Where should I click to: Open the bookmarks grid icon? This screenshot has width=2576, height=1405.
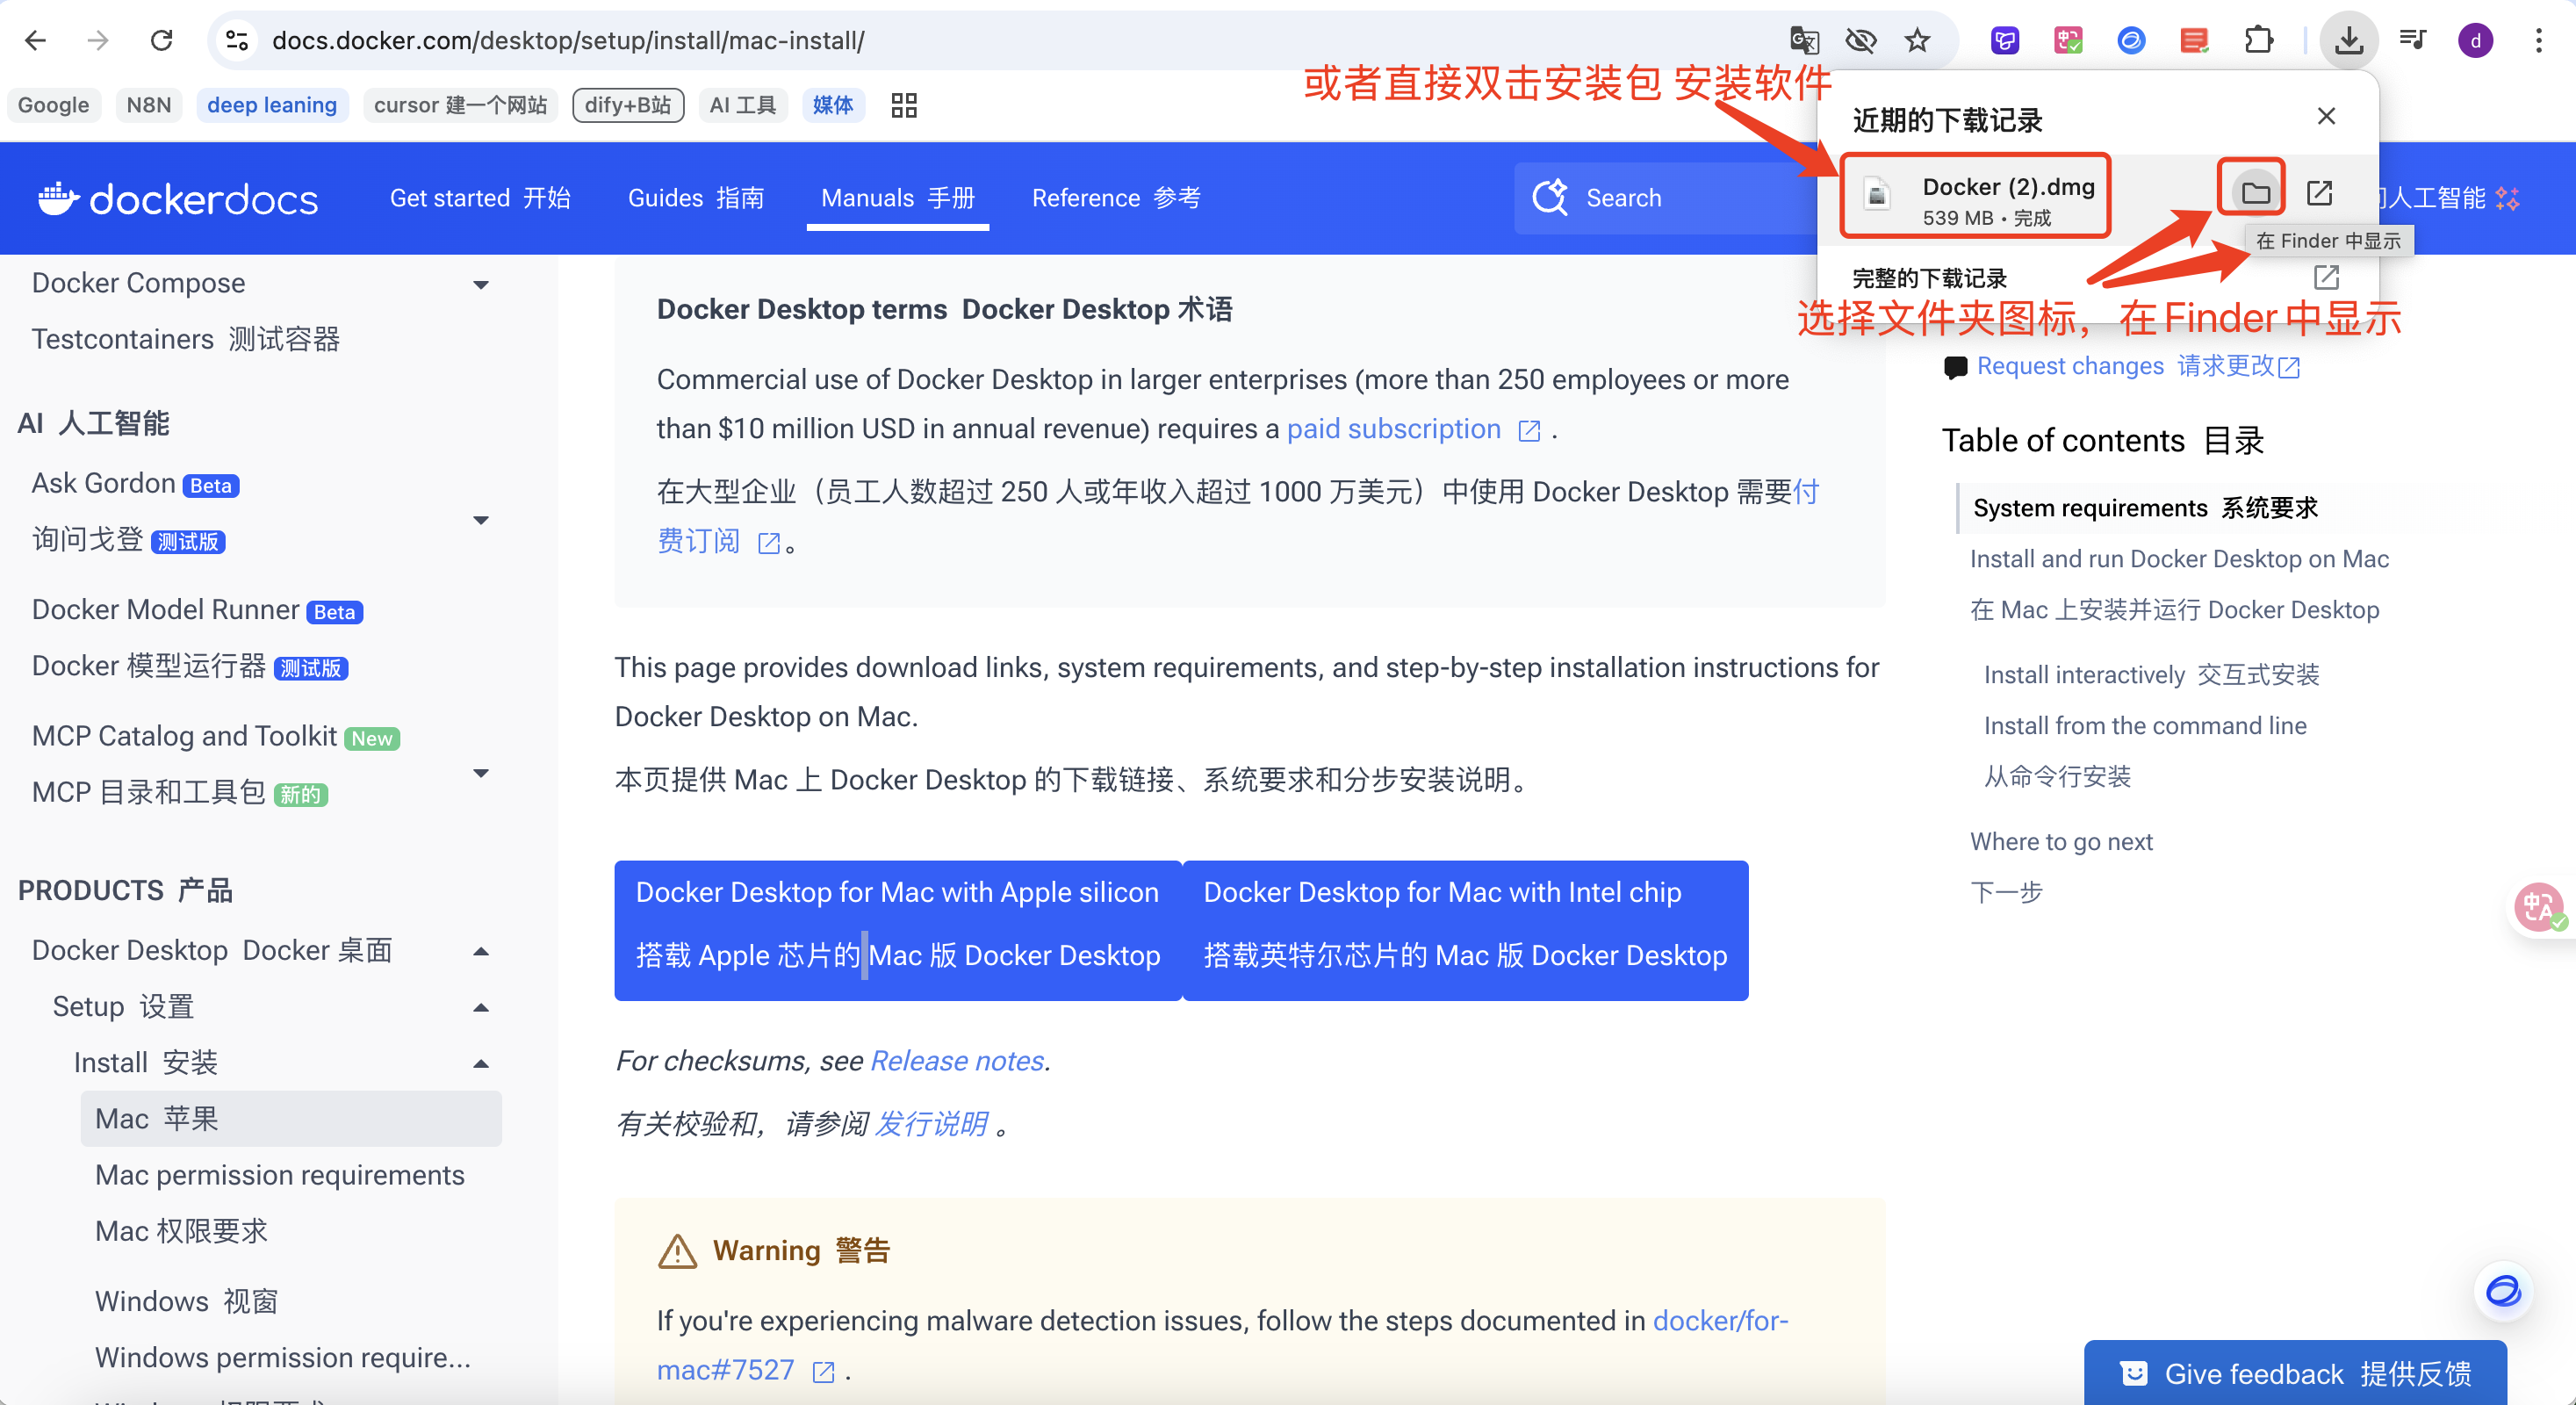[904, 105]
